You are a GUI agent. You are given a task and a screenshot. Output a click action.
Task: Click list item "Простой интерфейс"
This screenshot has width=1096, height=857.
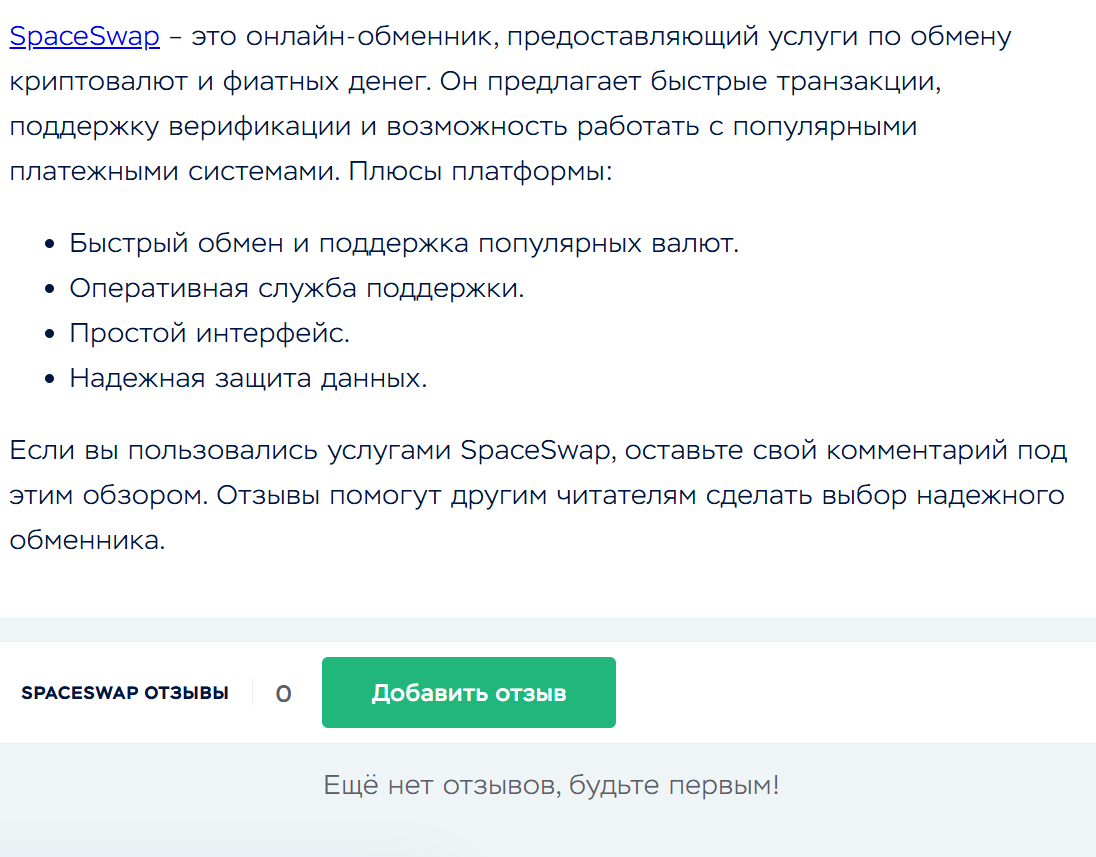(x=209, y=333)
